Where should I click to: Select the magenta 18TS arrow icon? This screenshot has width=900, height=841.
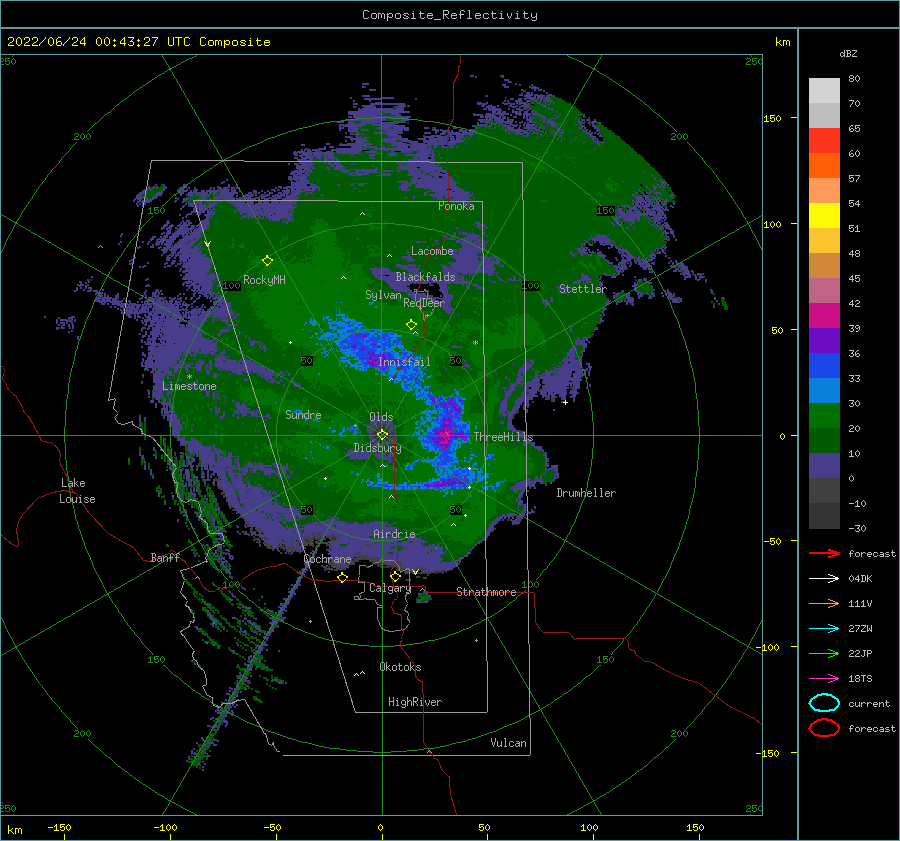[824, 679]
